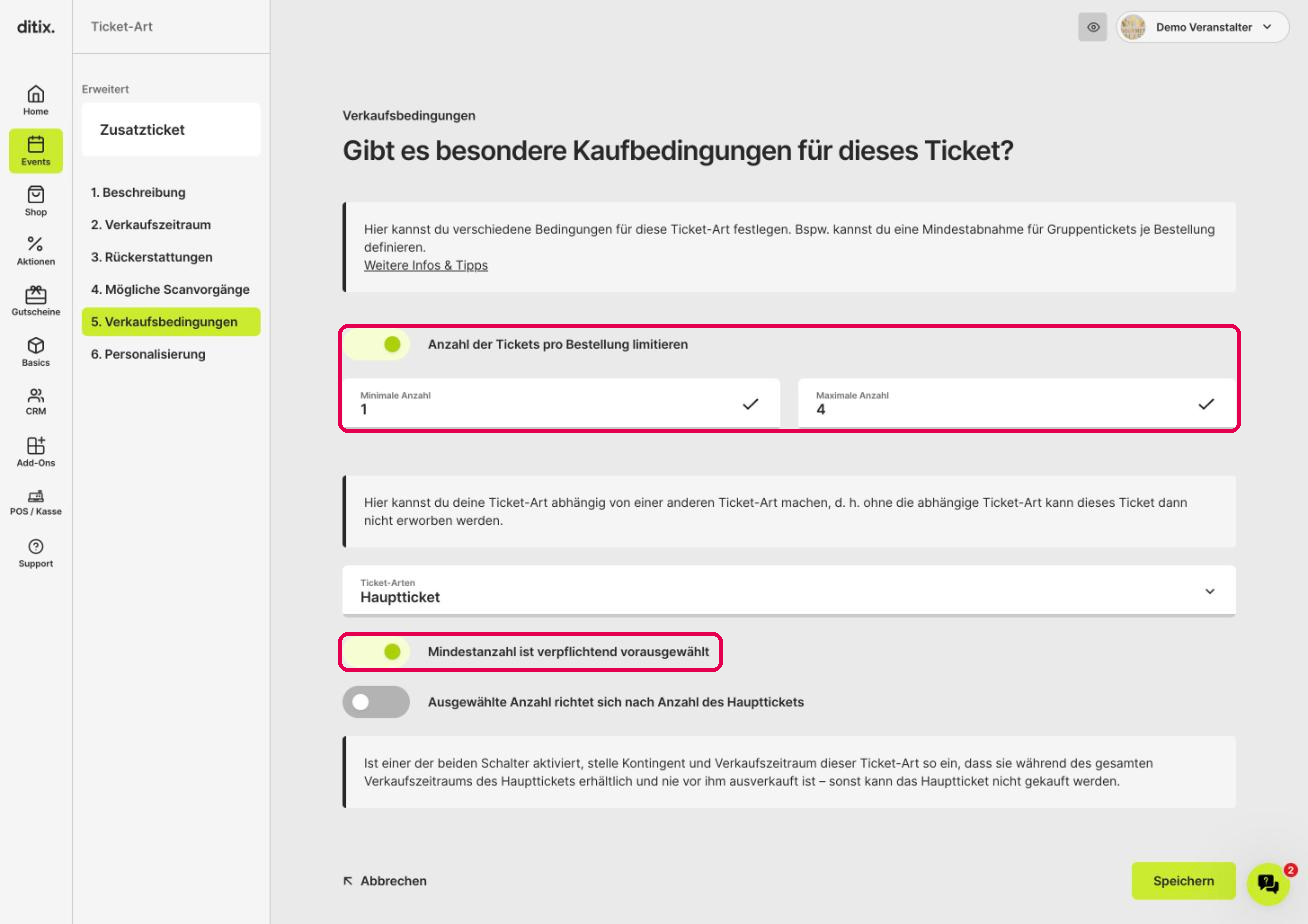Image resolution: width=1308 pixels, height=924 pixels.
Task: Click checkmark in Minimale Anzahl field
Action: [x=750, y=404]
